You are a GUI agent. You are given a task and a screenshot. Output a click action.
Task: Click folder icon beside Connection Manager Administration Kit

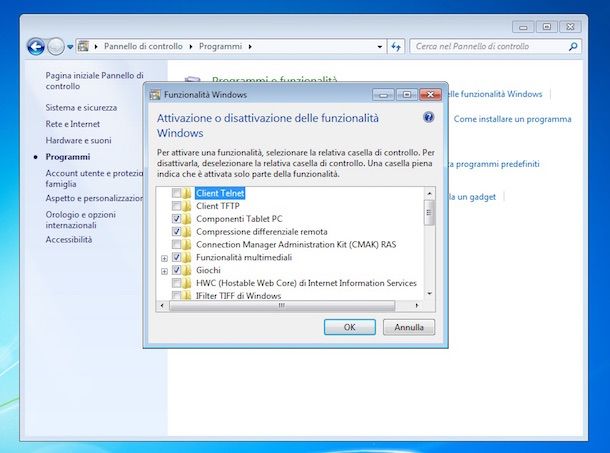coord(187,244)
